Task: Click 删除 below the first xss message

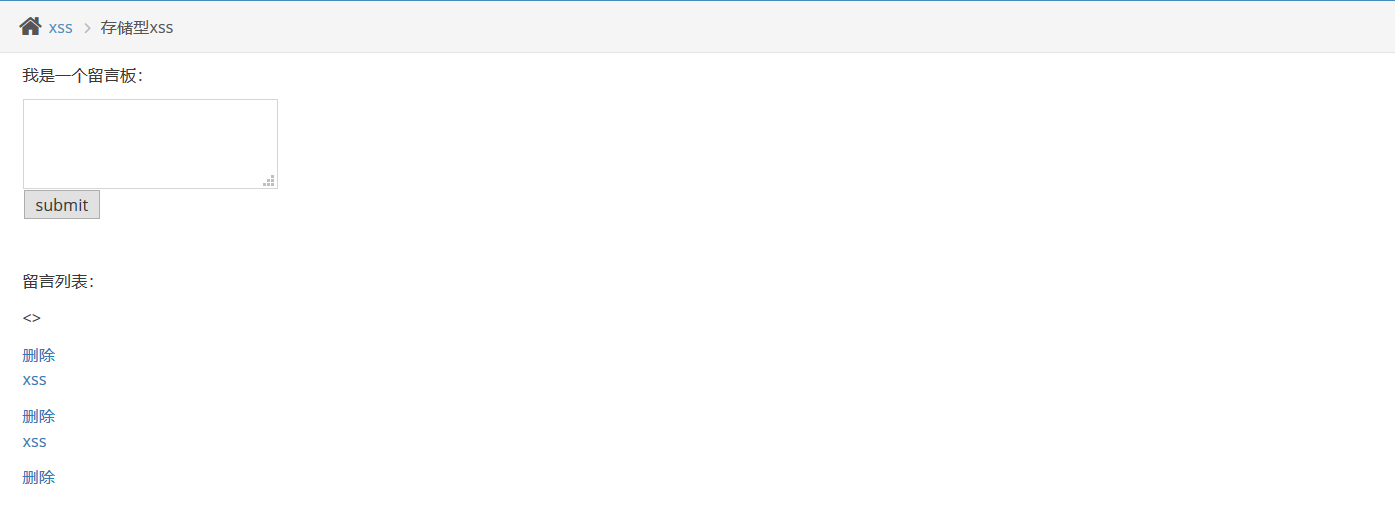Action: point(39,416)
